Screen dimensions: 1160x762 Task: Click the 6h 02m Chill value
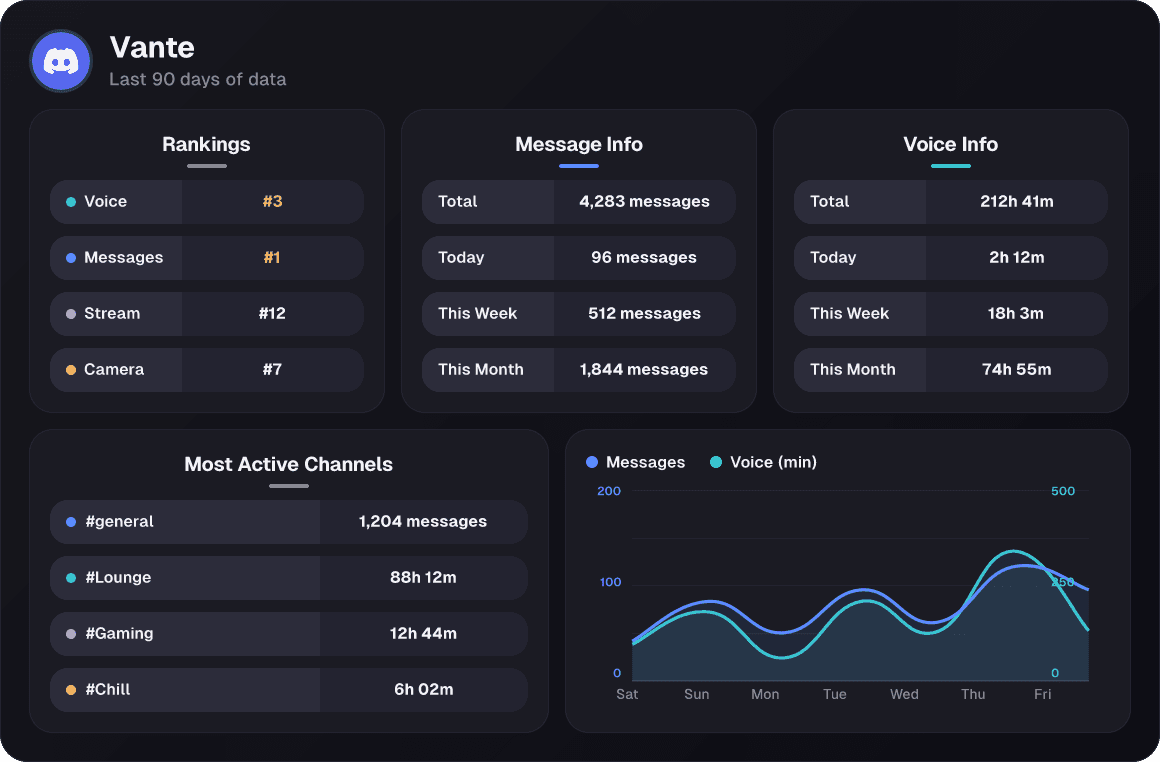tap(423, 689)
